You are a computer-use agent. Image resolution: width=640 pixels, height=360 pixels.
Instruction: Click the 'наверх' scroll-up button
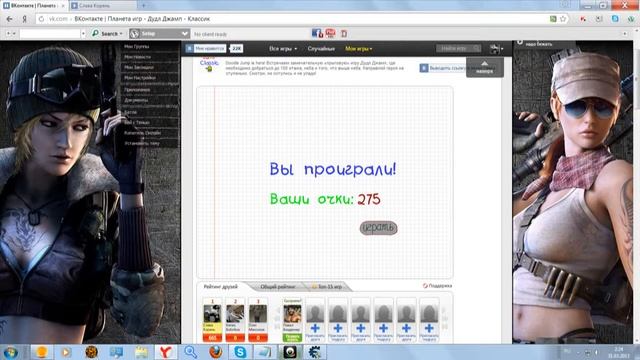(484, 67)
